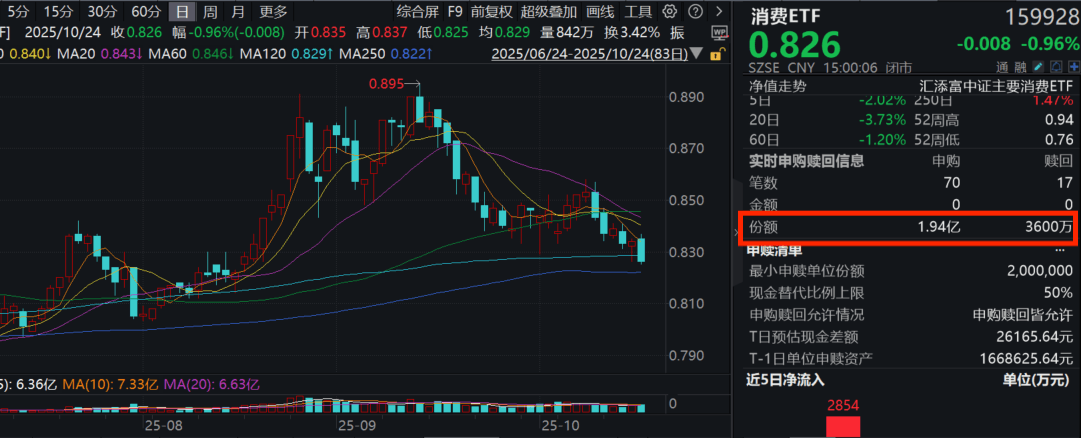Open the chart settings gear icon
Viewport: 1081px width, 438px height.
point(669,12)
